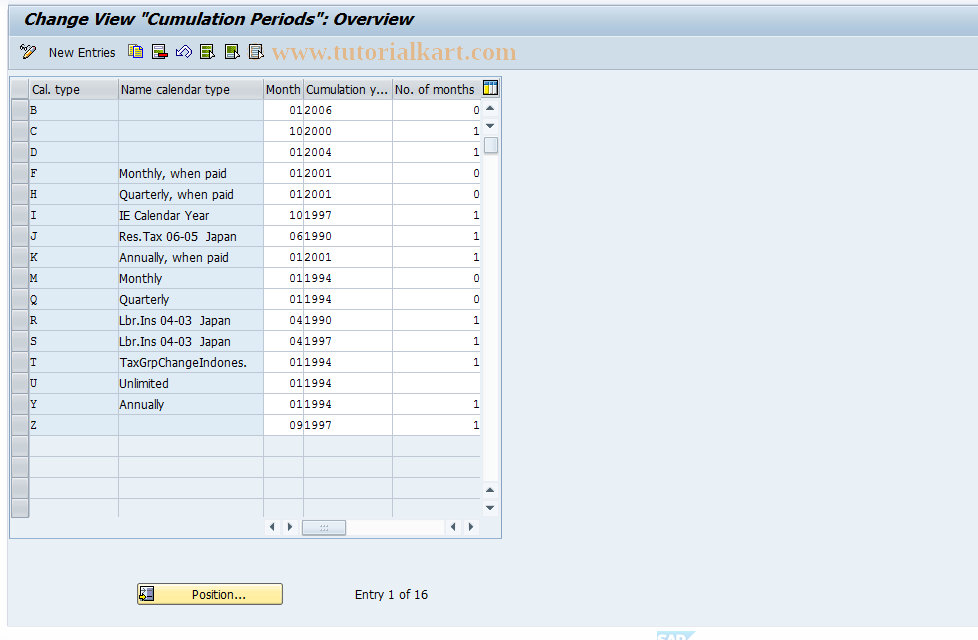This screenshot has width=978, height=640.
Task: Click the Delete entry icon
Action: 160,52
